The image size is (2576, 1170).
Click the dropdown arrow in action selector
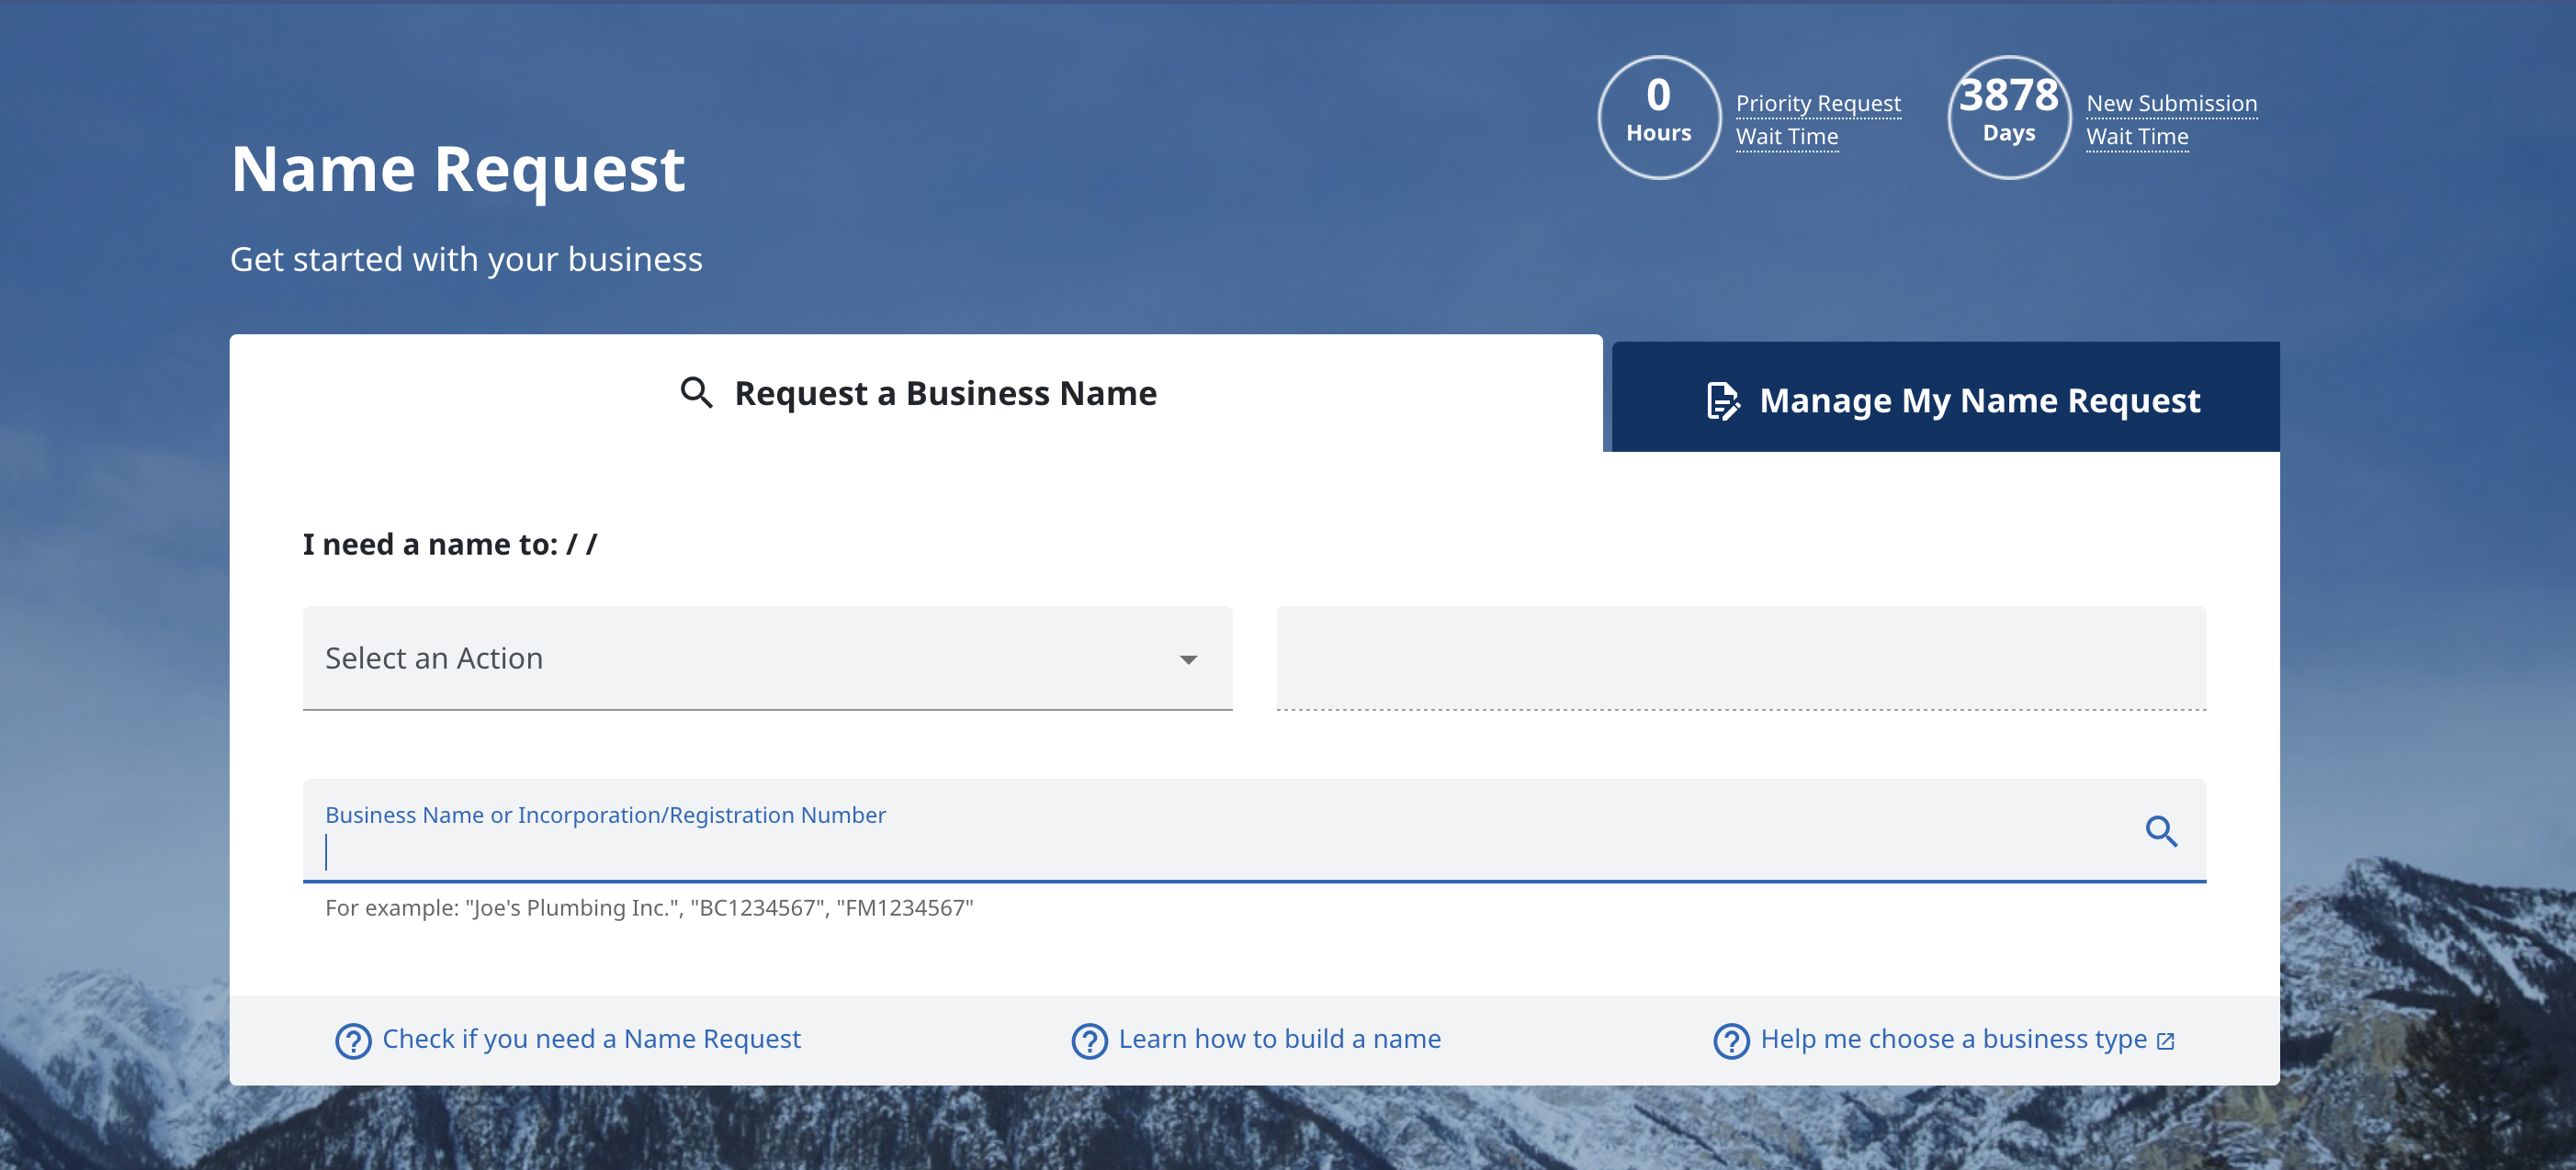pos(1188,659)
